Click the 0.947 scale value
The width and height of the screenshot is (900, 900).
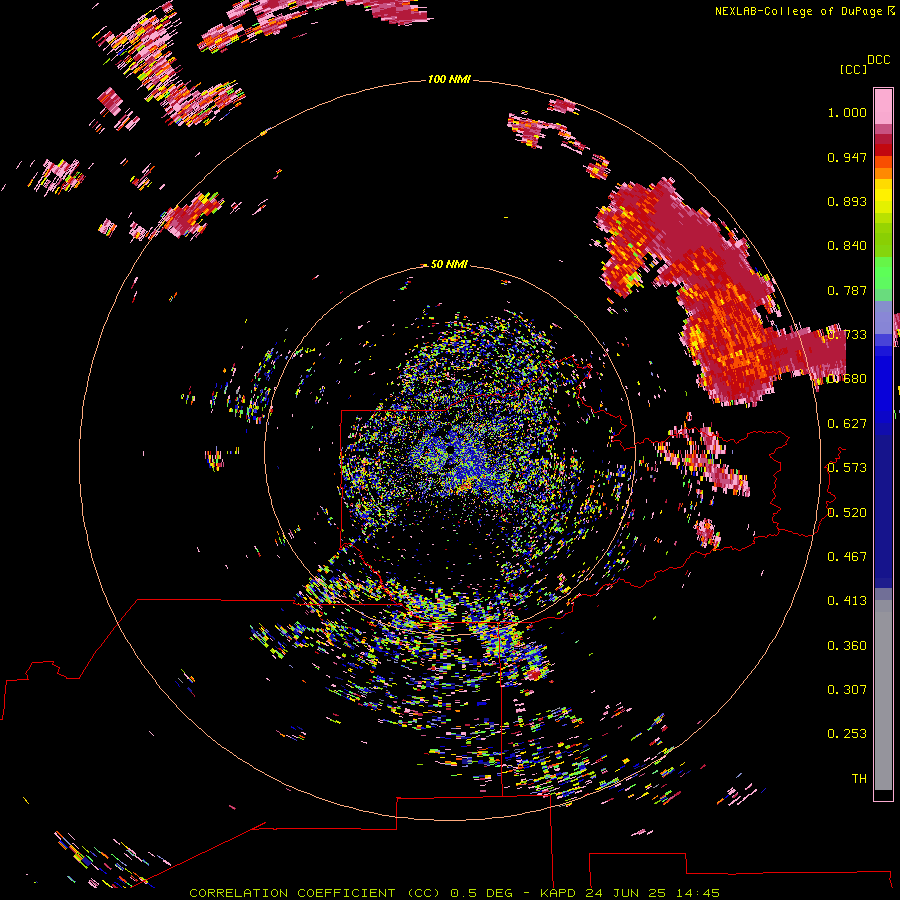tap(847, 157)
